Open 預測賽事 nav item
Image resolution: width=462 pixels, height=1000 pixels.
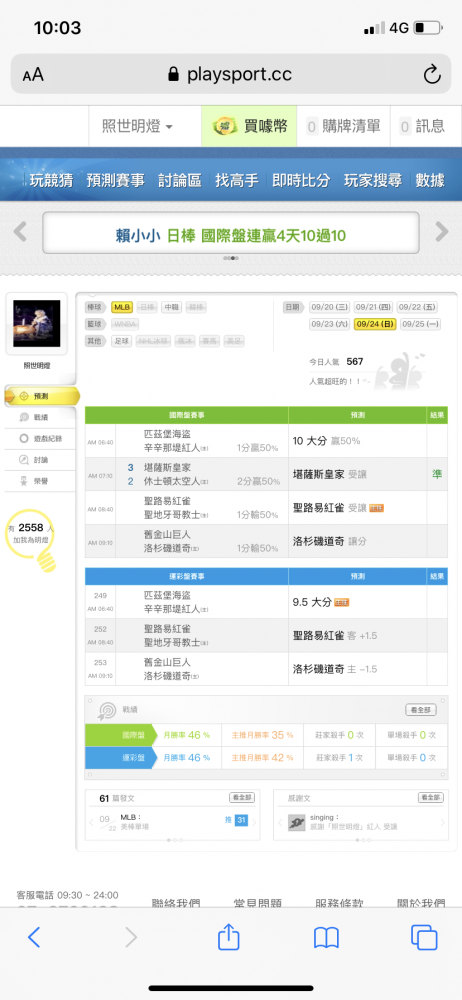tap(116, 180)
